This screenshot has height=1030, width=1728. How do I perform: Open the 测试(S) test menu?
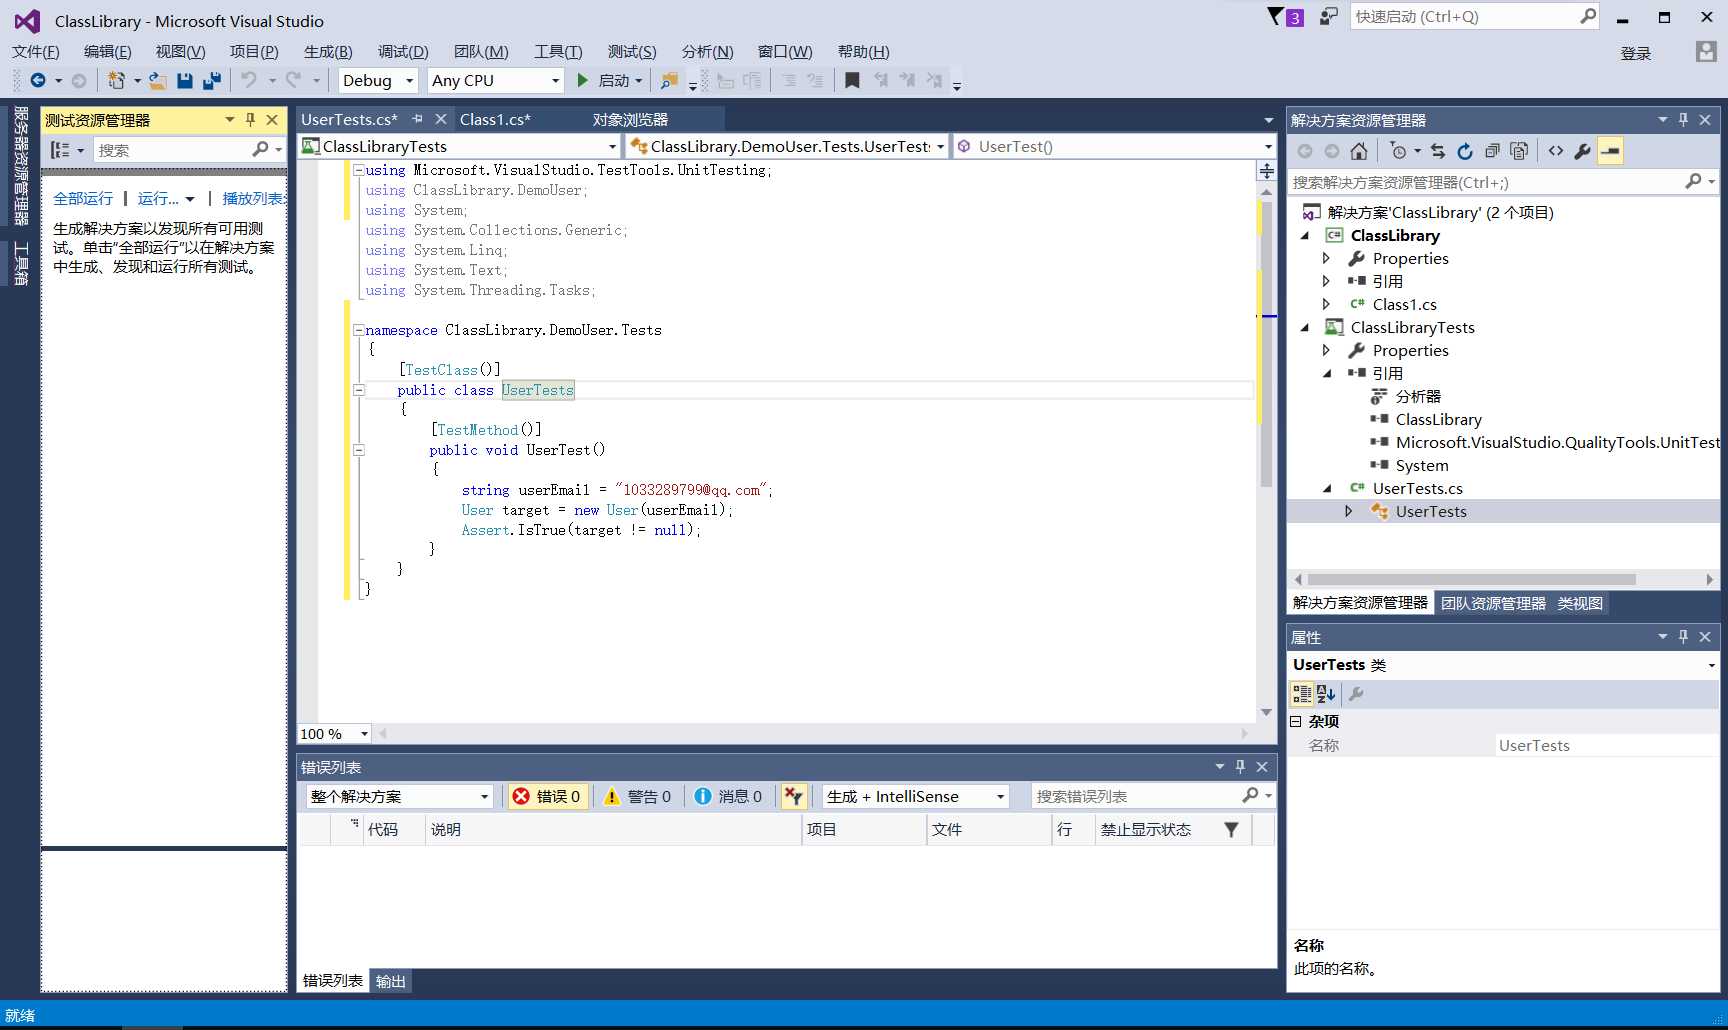coord(632,52)
